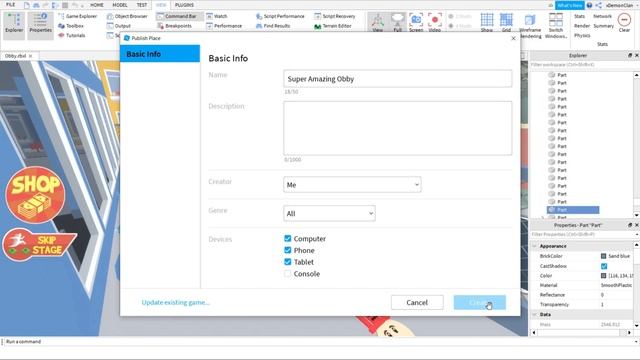Viewport: 640px width, 360px height.
Task: Click the Cancel button
Action: (417, 302)
